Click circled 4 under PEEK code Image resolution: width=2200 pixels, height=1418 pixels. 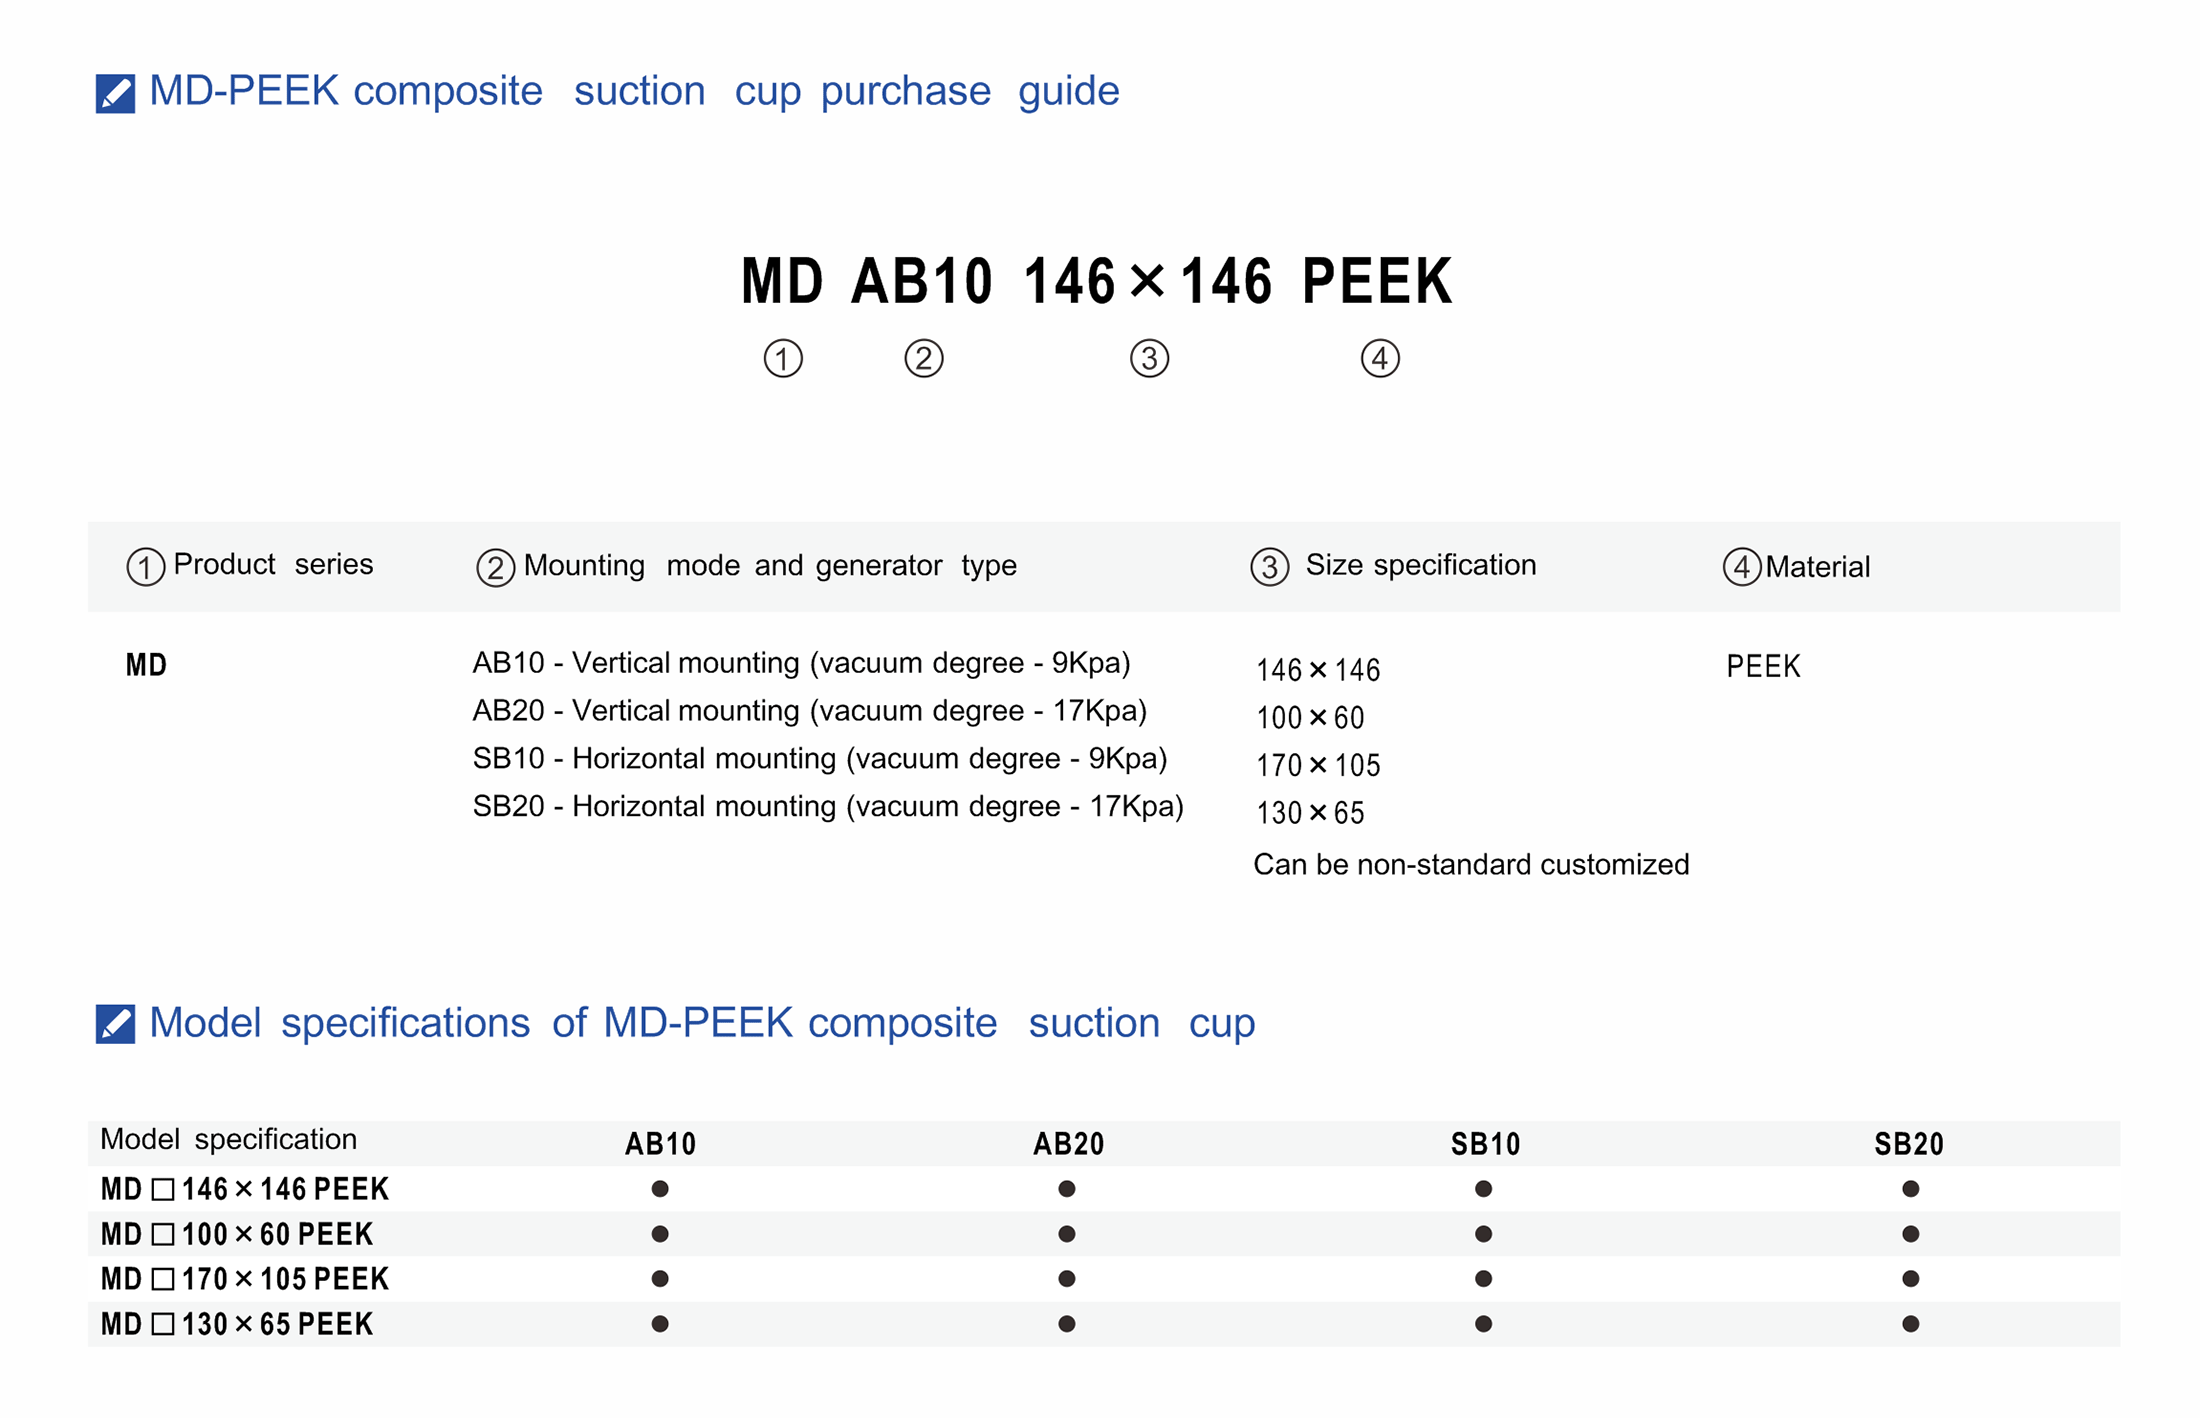(1379, 358)
